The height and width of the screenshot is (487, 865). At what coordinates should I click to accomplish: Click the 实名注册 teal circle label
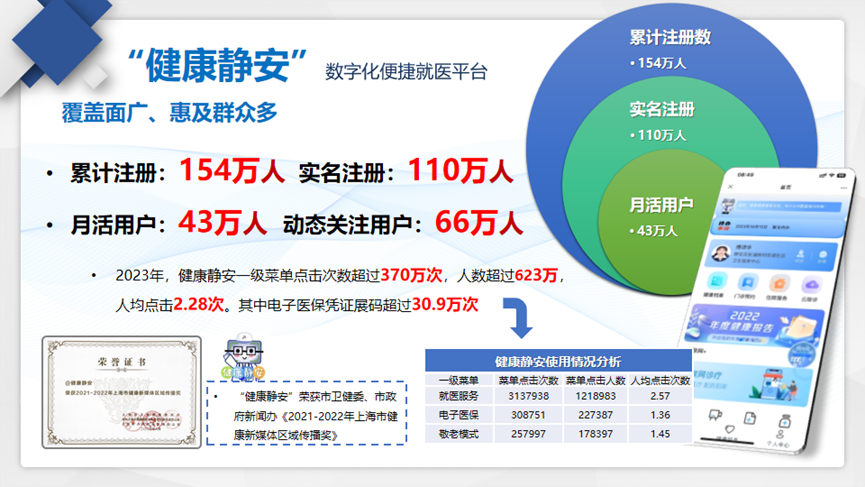pos(662,109)
